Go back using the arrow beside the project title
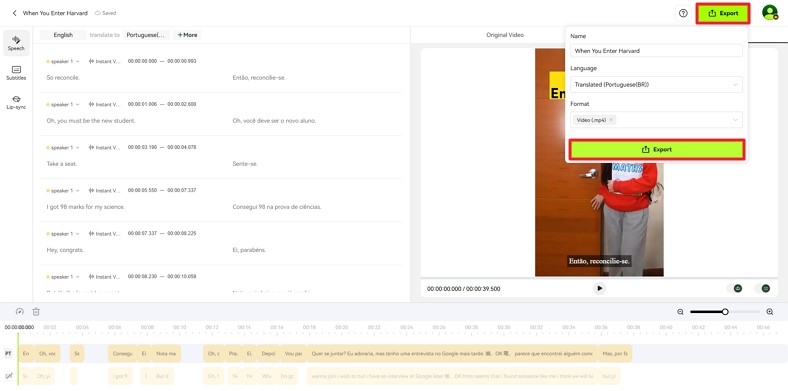788x391 pixels. (14, 13)
